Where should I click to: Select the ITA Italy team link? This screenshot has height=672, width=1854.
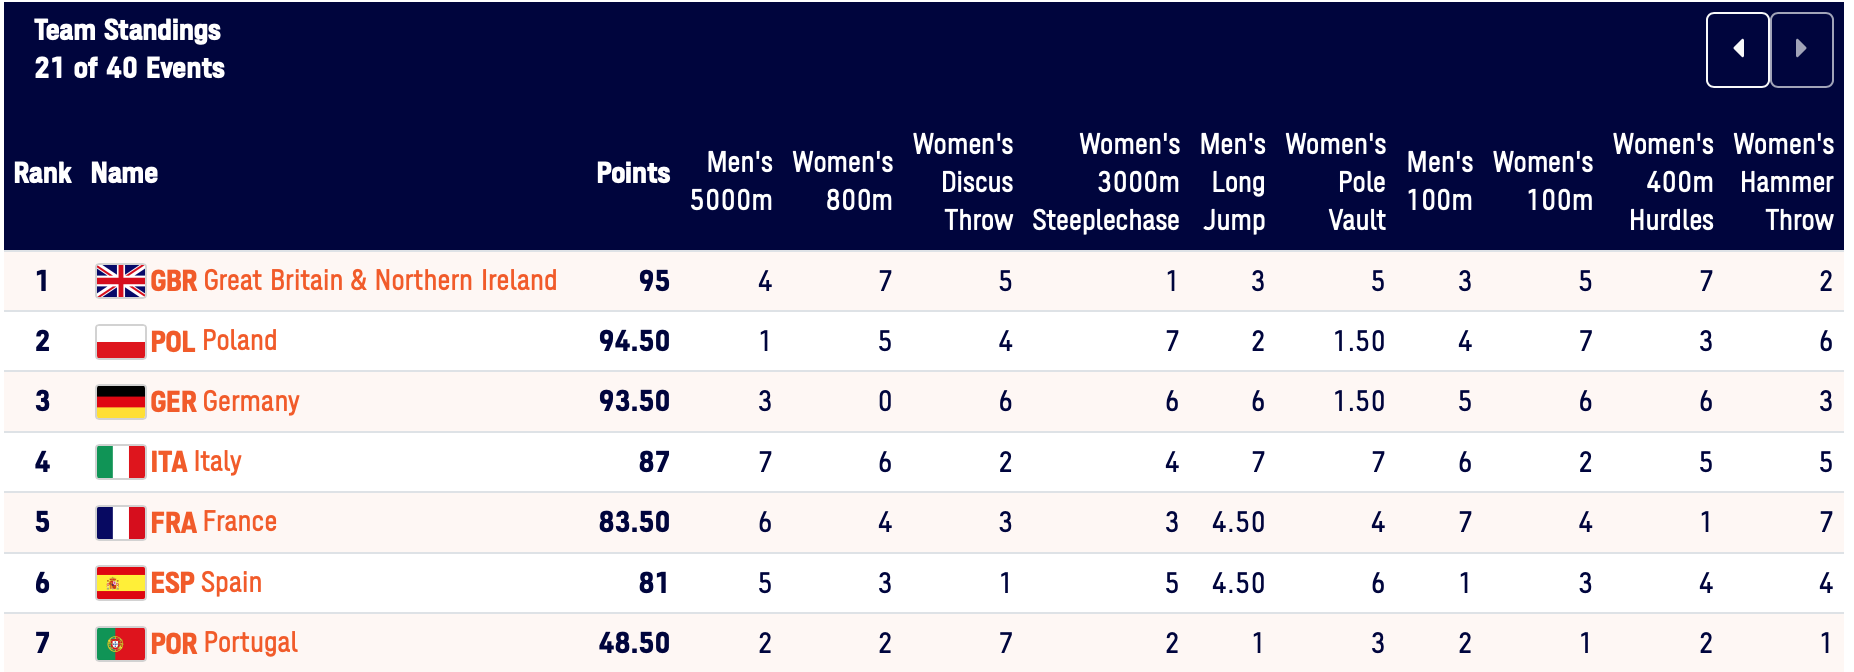tap(196, 462)
